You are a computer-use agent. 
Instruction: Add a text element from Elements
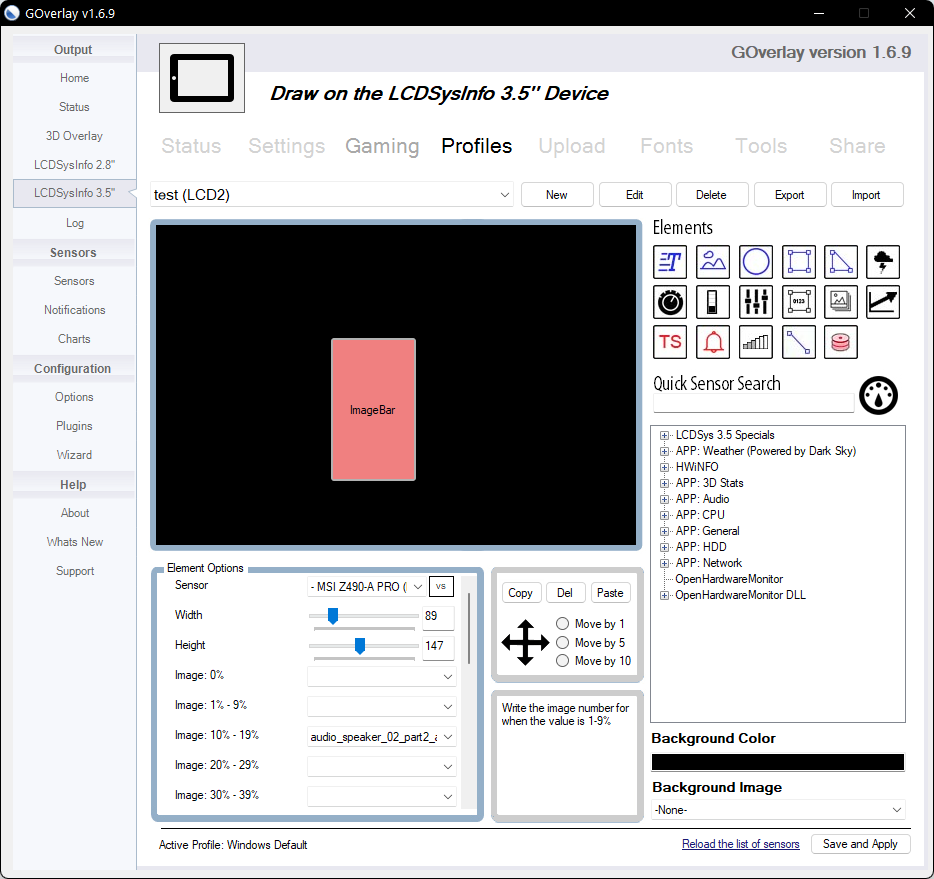tap(670, 261)
